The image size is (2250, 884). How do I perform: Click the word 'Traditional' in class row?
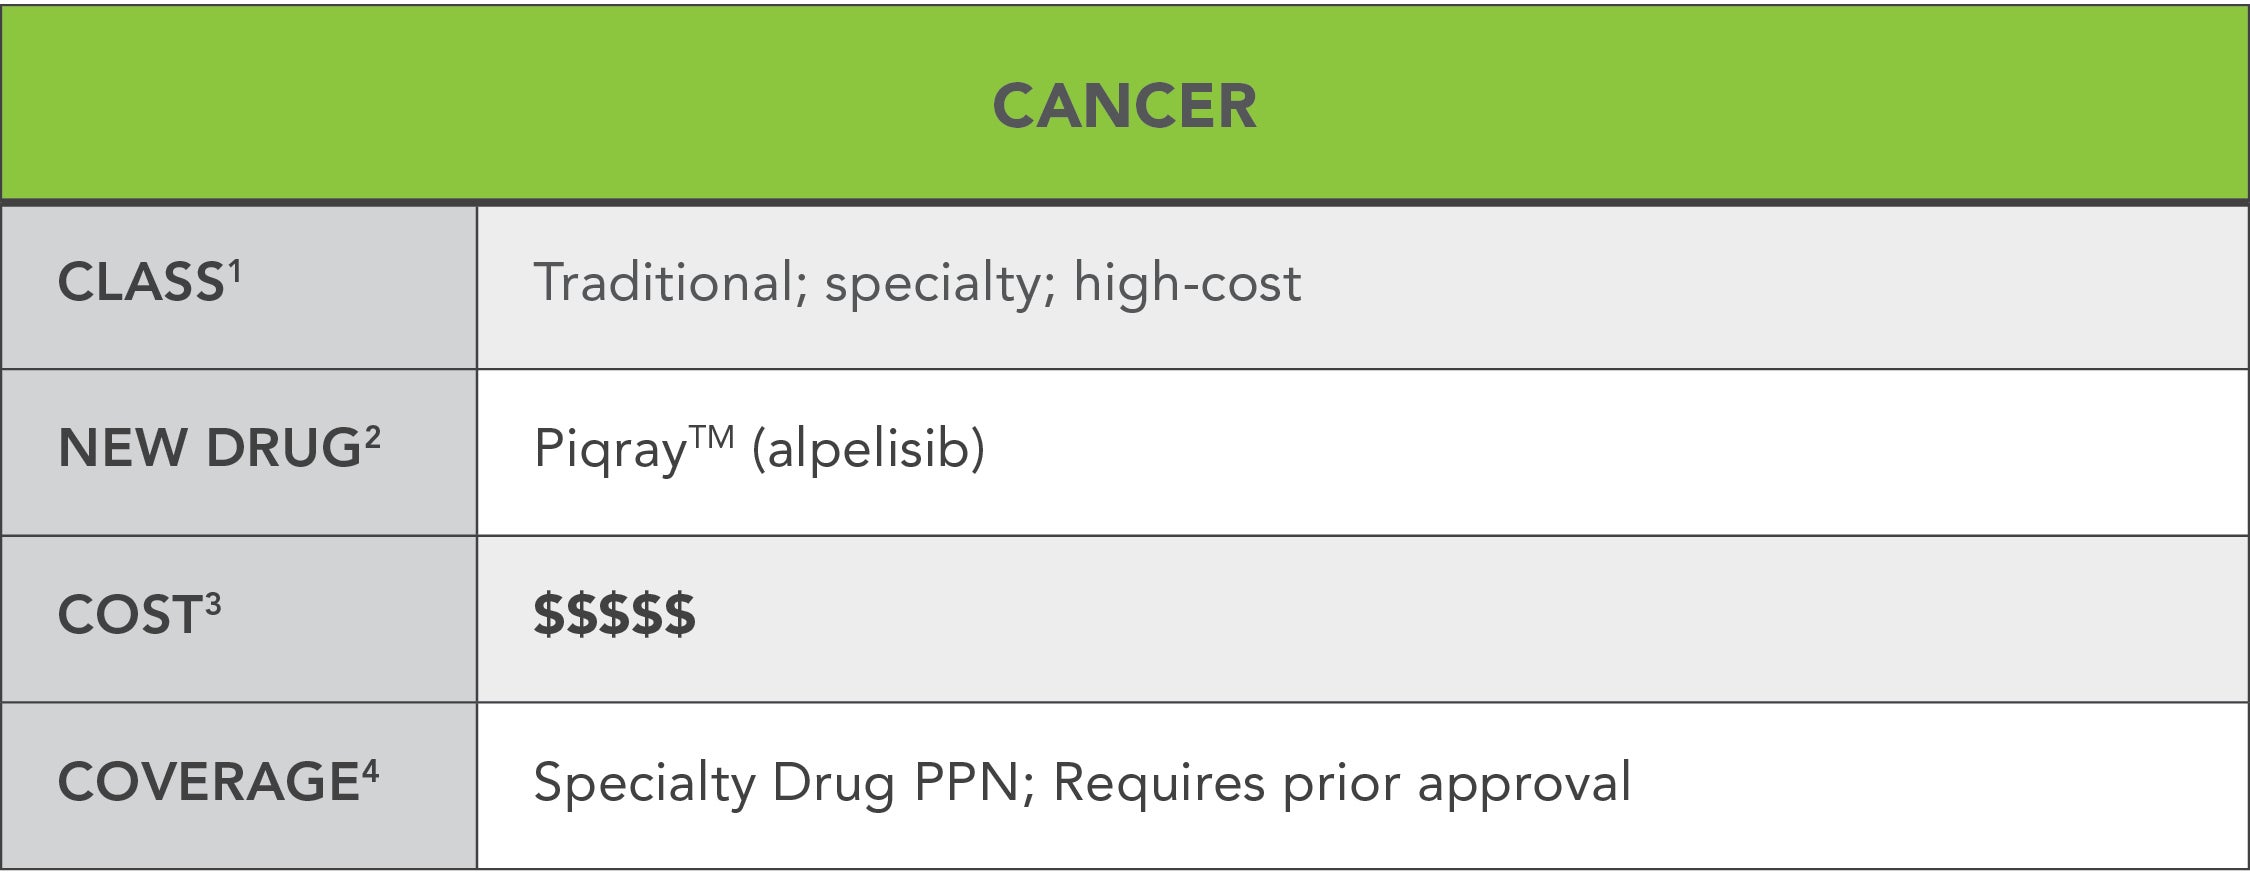click(x=664, y=282)
